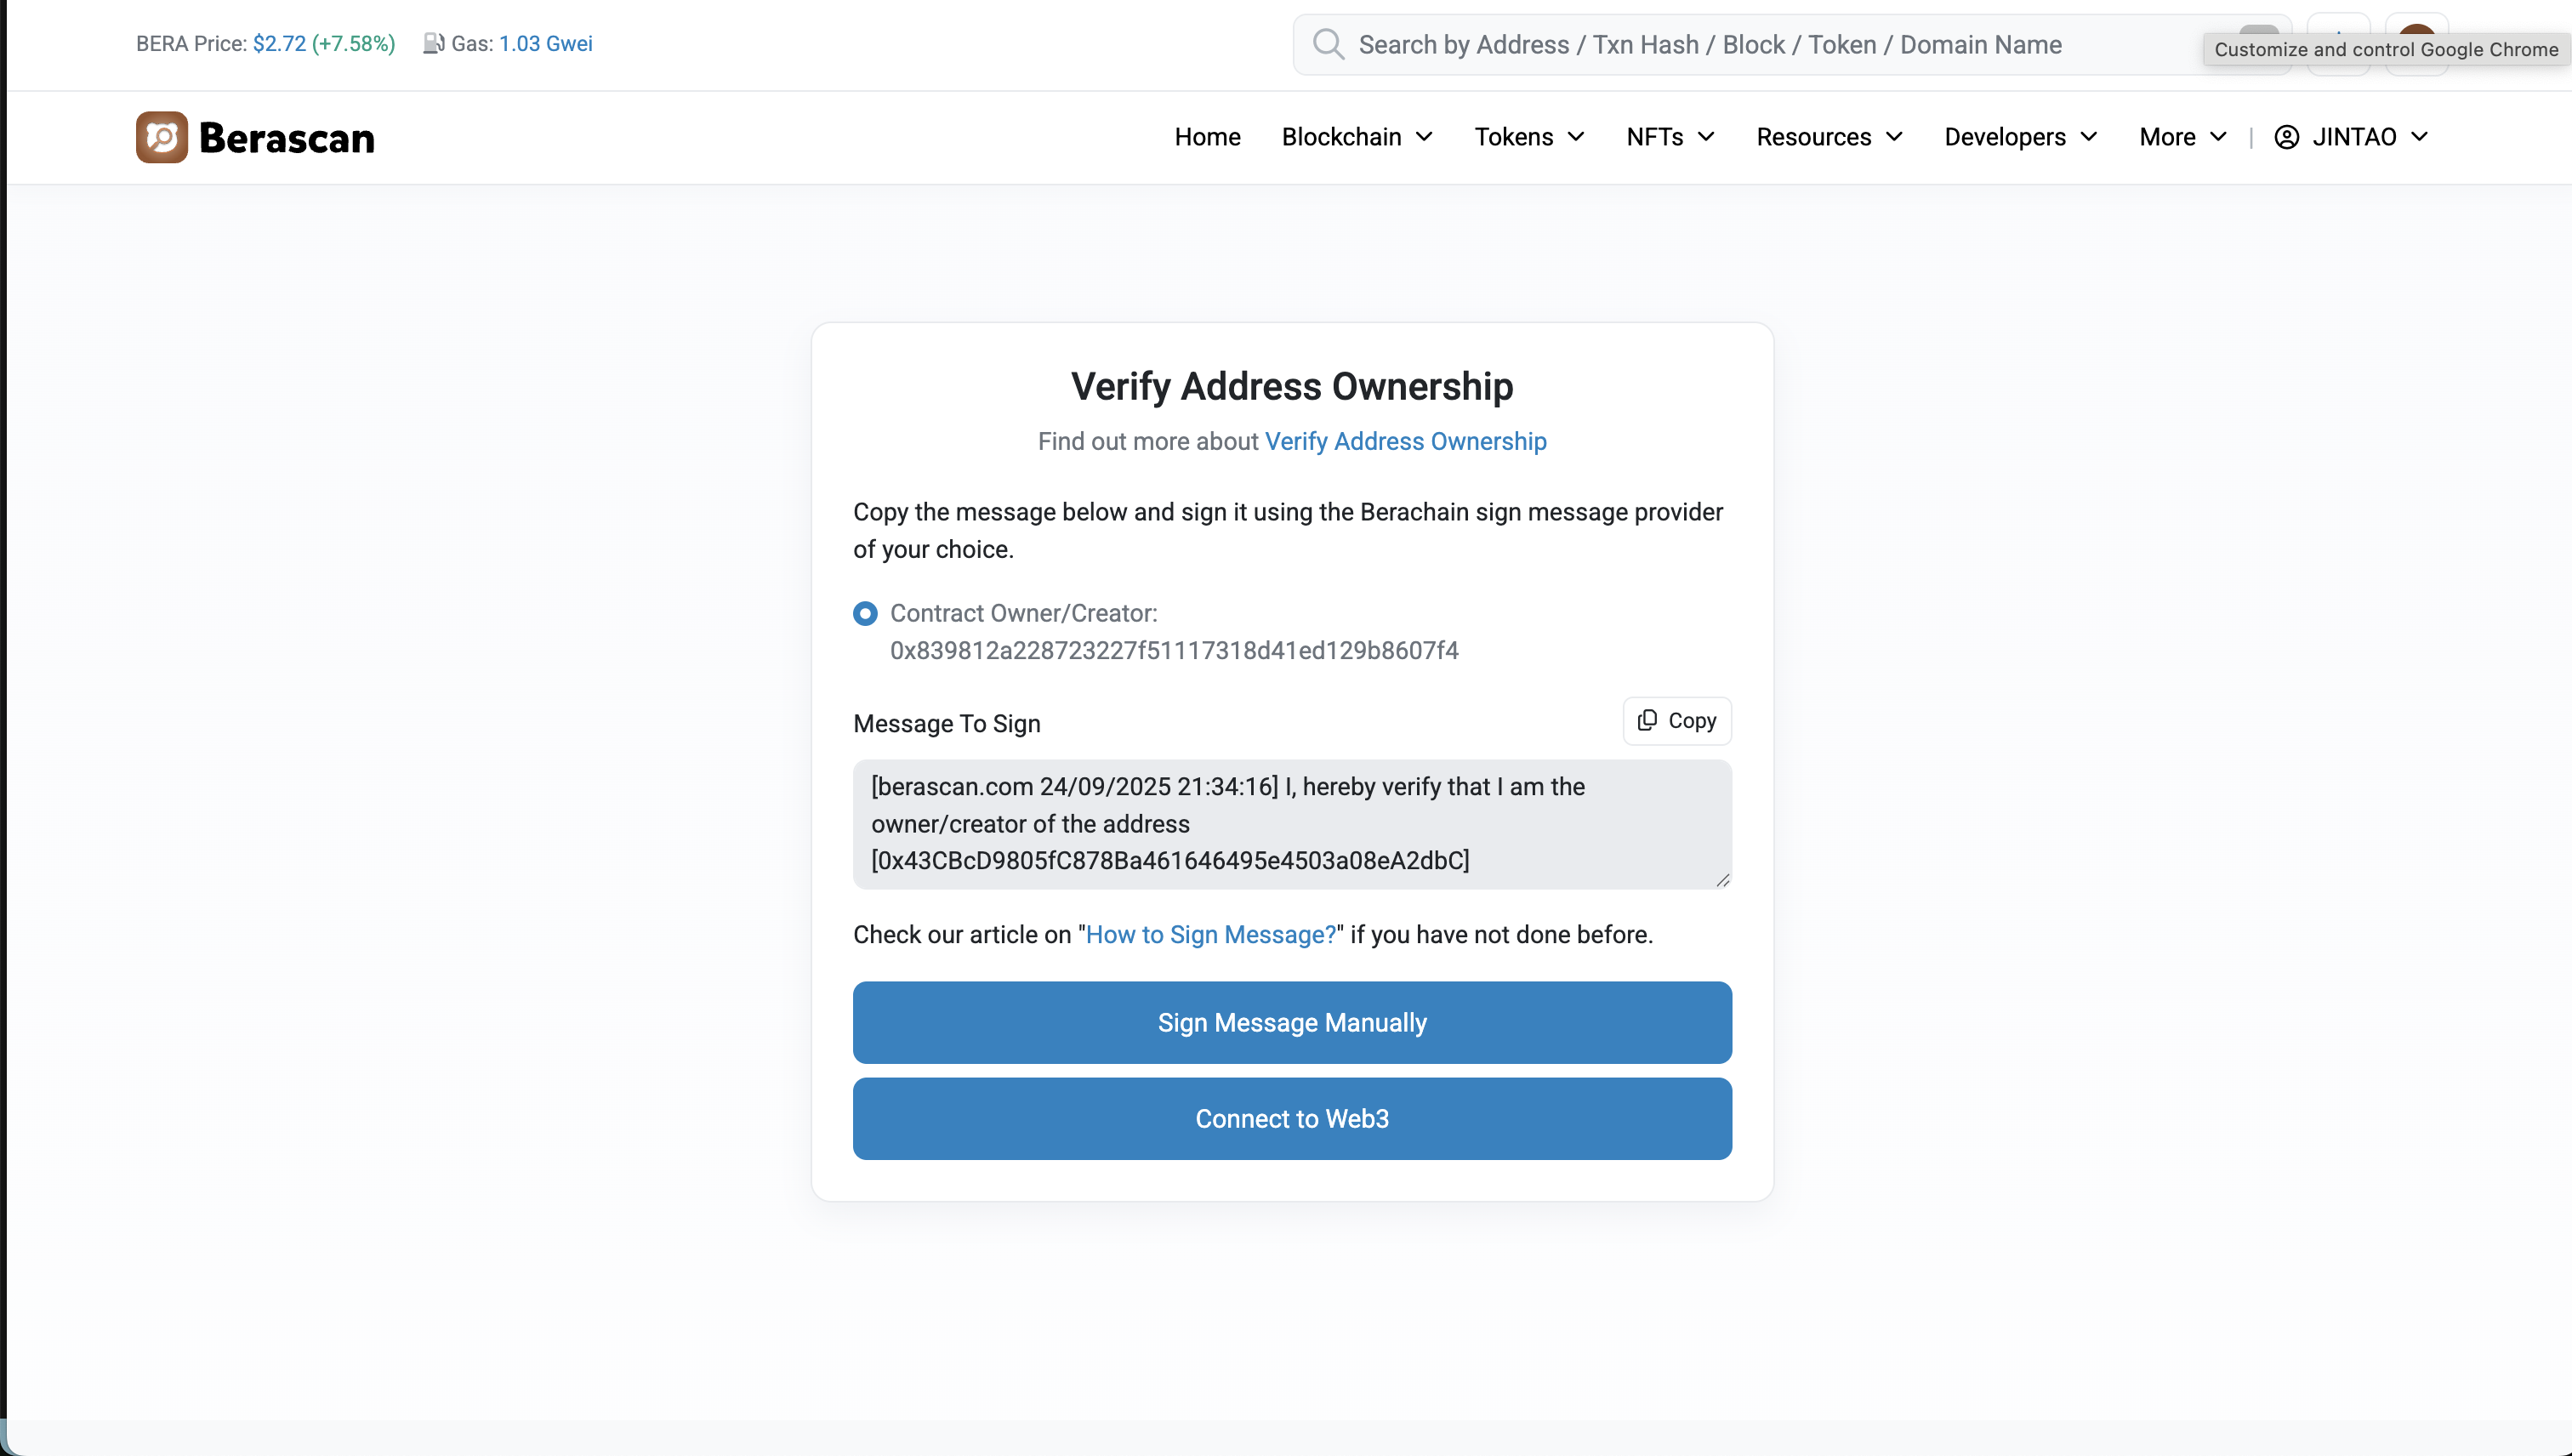Image resolution: width=2572 pixels, height=1456 pixels.
Task: Open the More dropdown menu
Action: tap(2183, 137)
